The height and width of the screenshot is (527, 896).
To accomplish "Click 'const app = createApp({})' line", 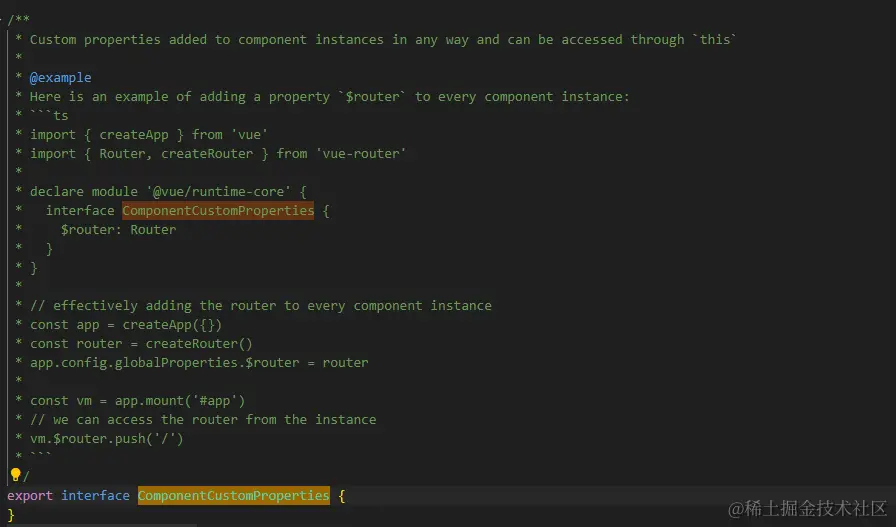I will (x=126, y=325).
